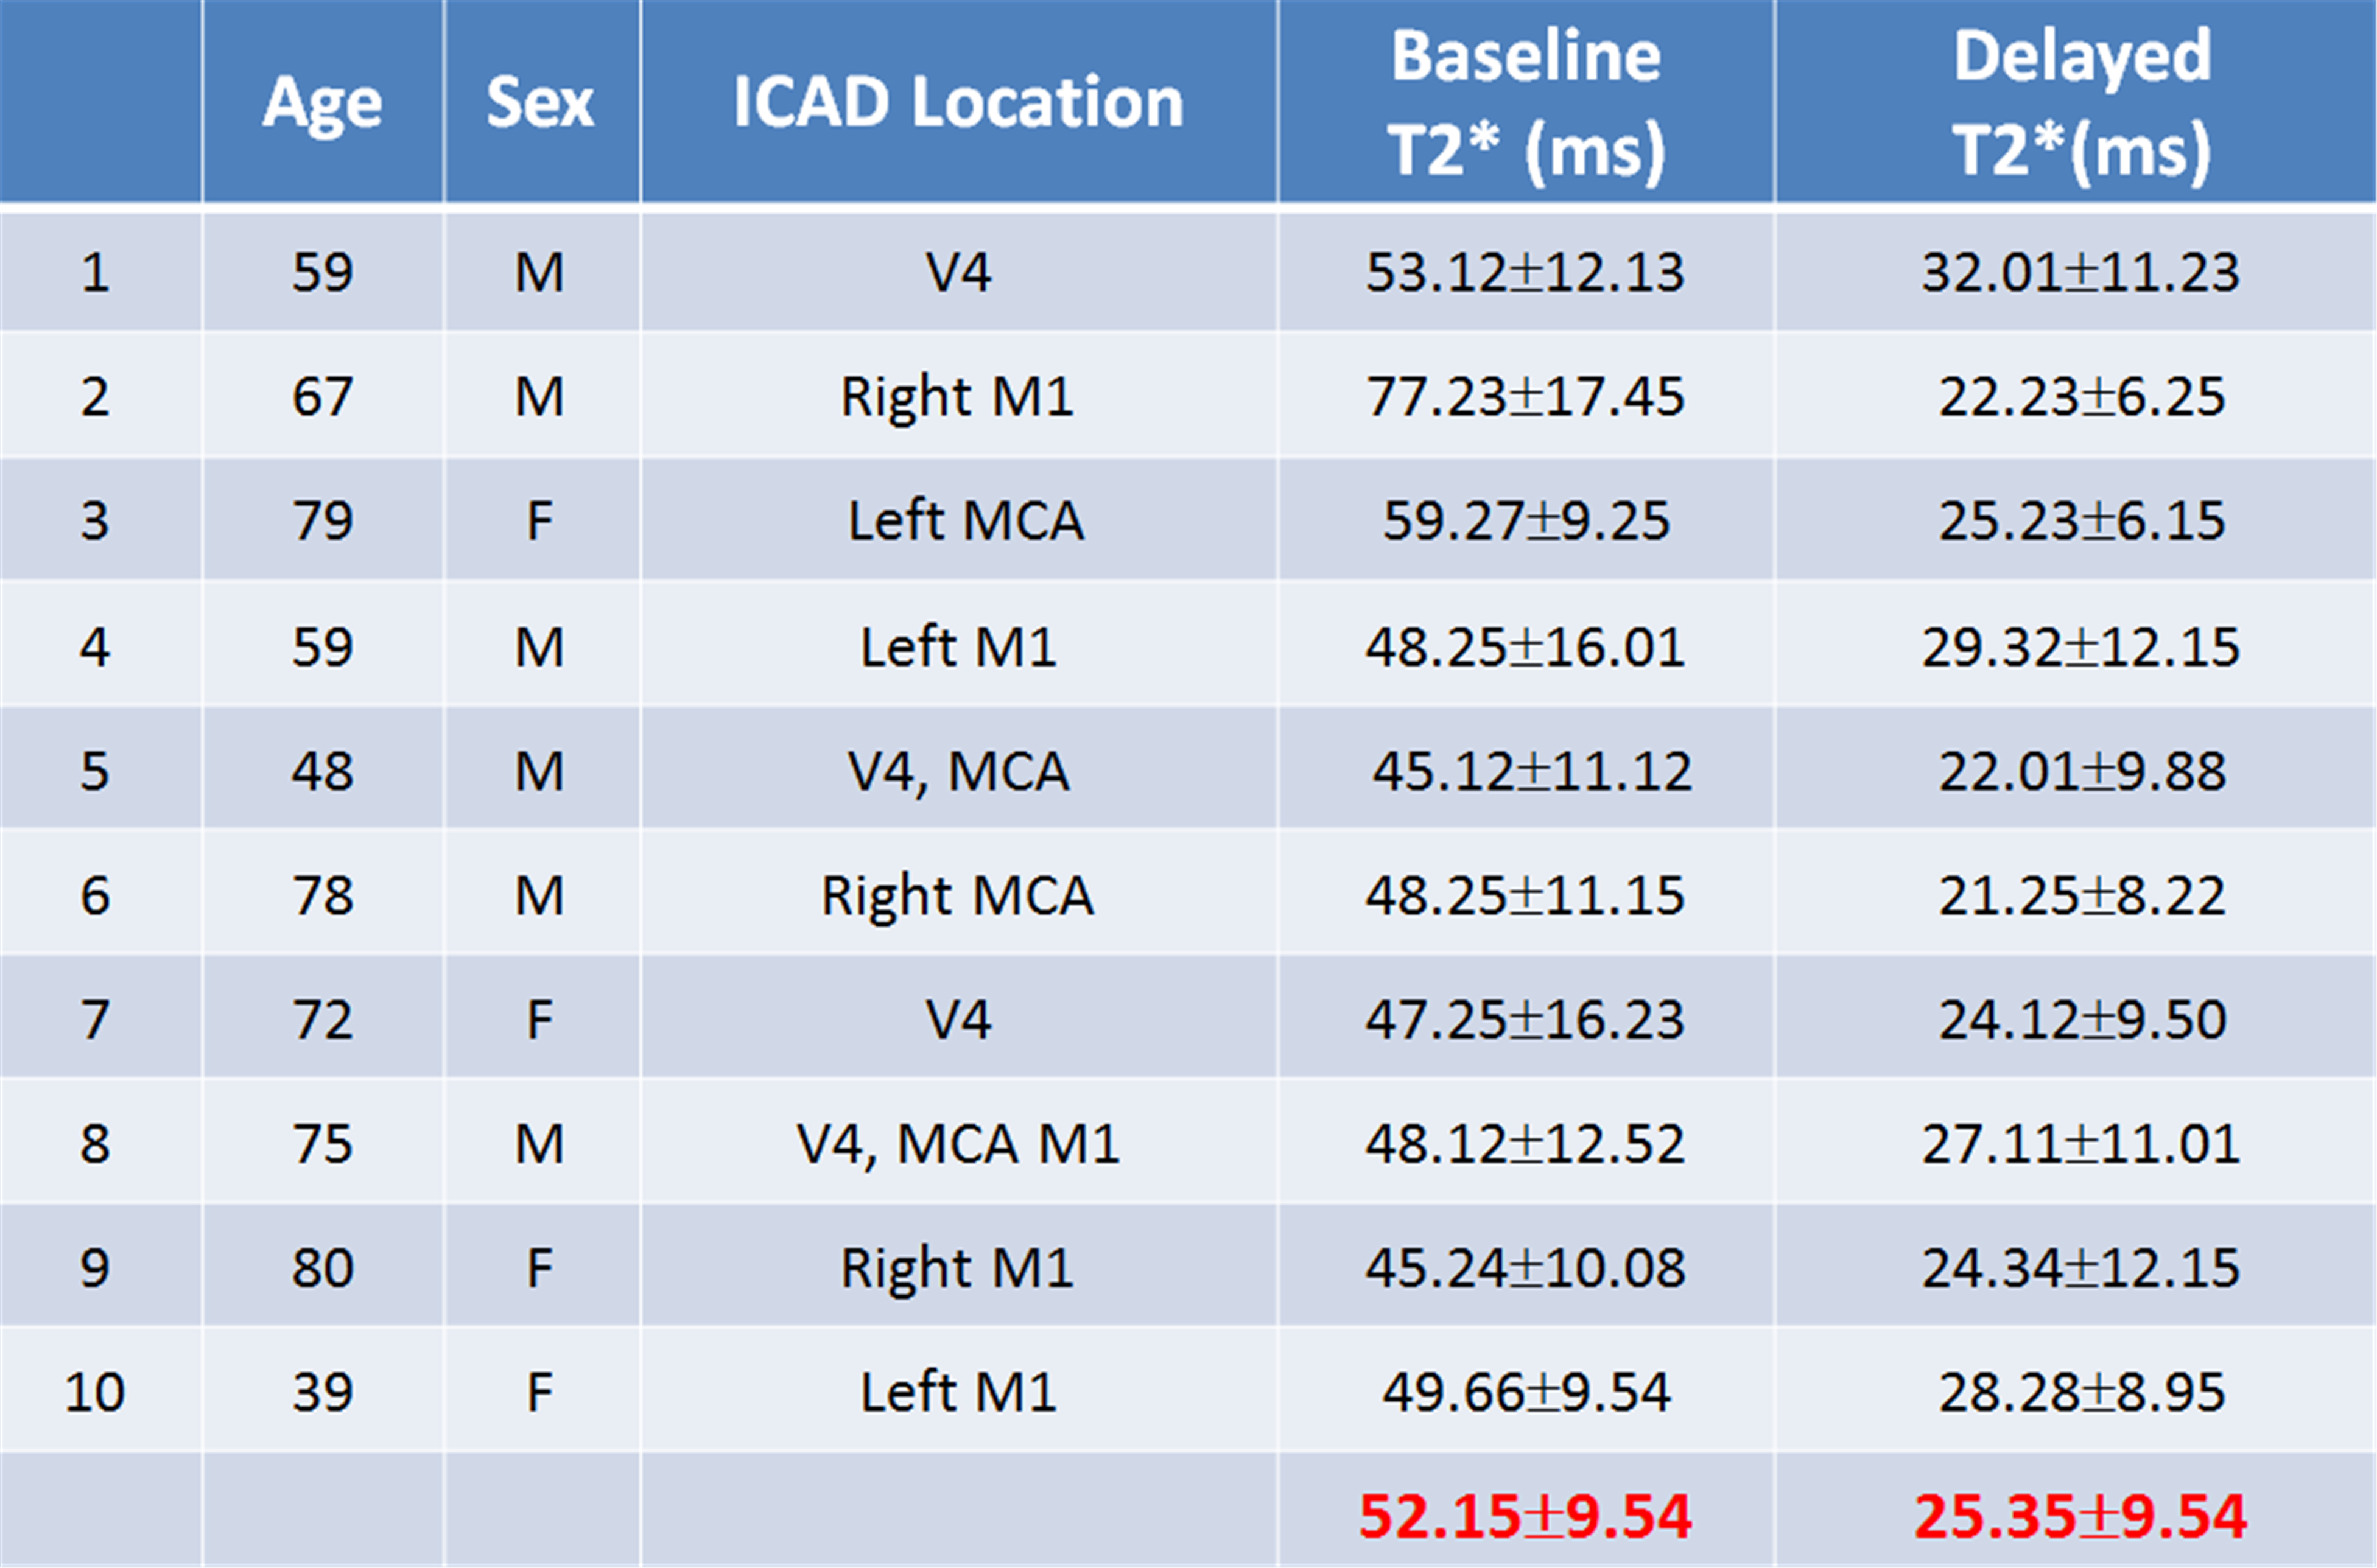Click row number 10 cell
The width and height of the screenshot is (2377, 1568).
click(95, 1392)
